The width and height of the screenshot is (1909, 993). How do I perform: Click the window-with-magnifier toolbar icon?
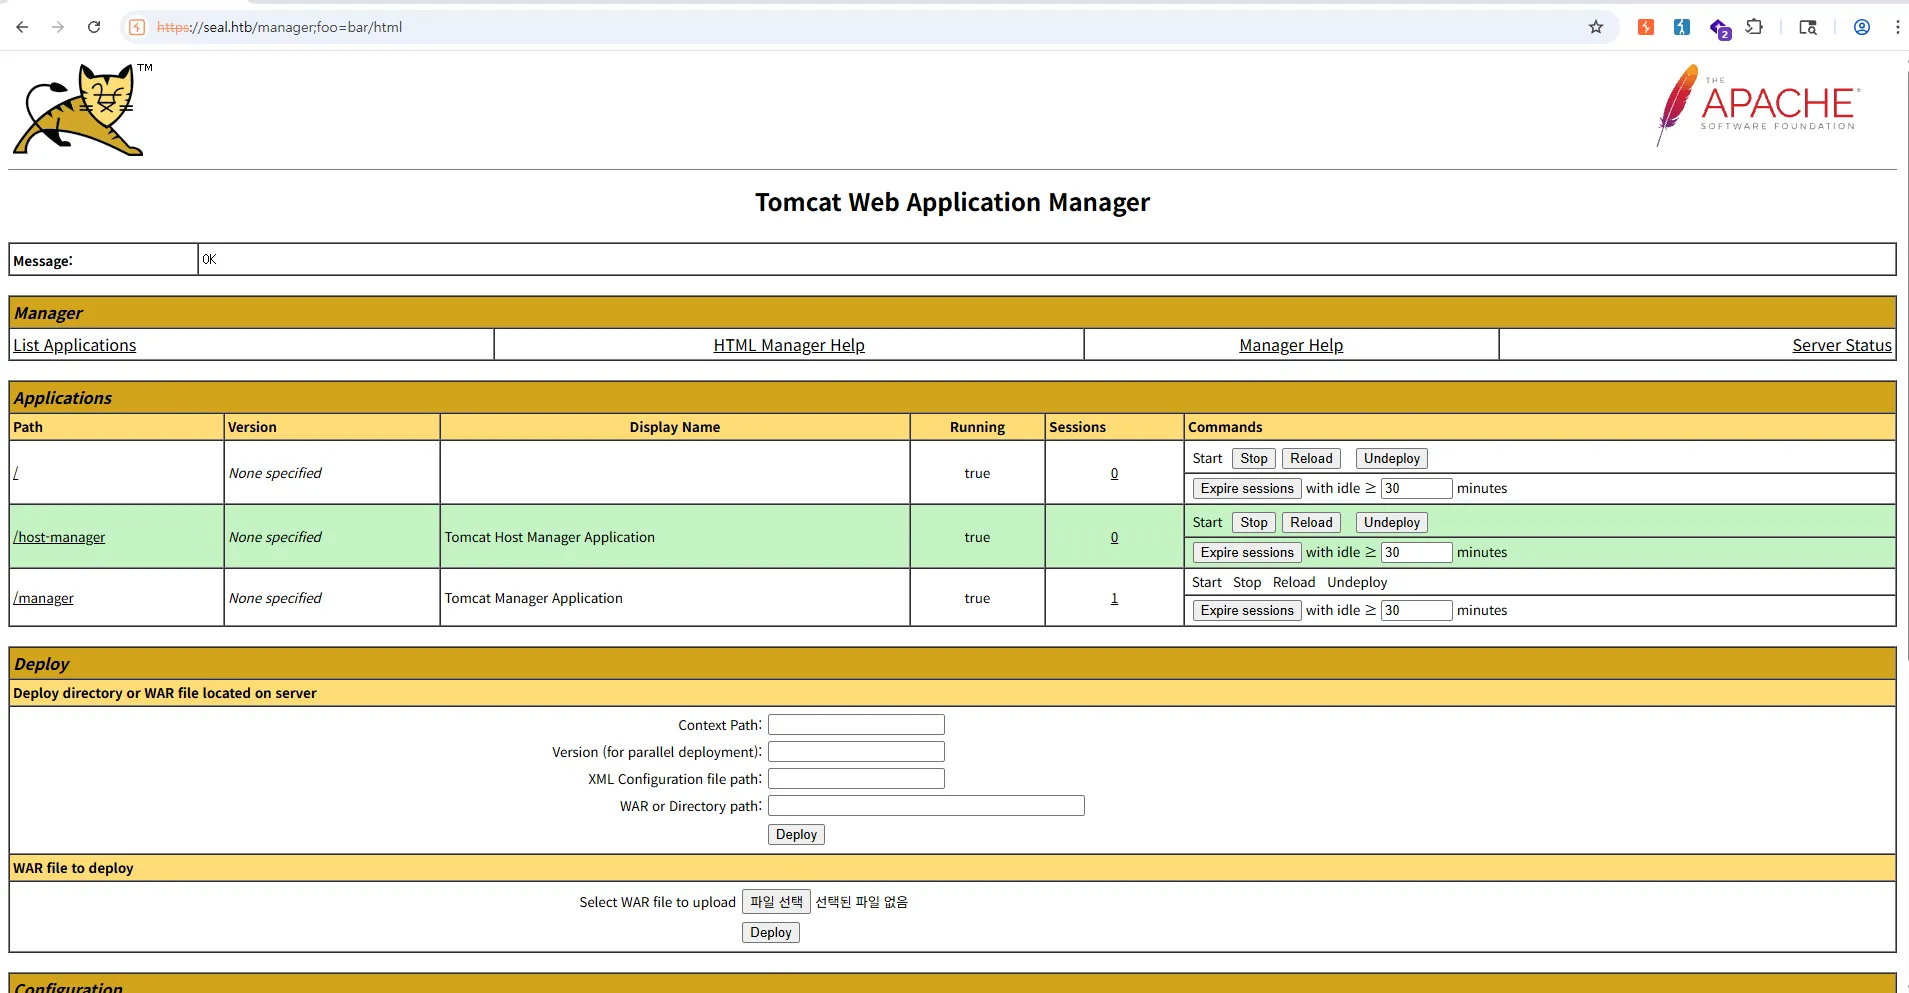(1808, 27)
